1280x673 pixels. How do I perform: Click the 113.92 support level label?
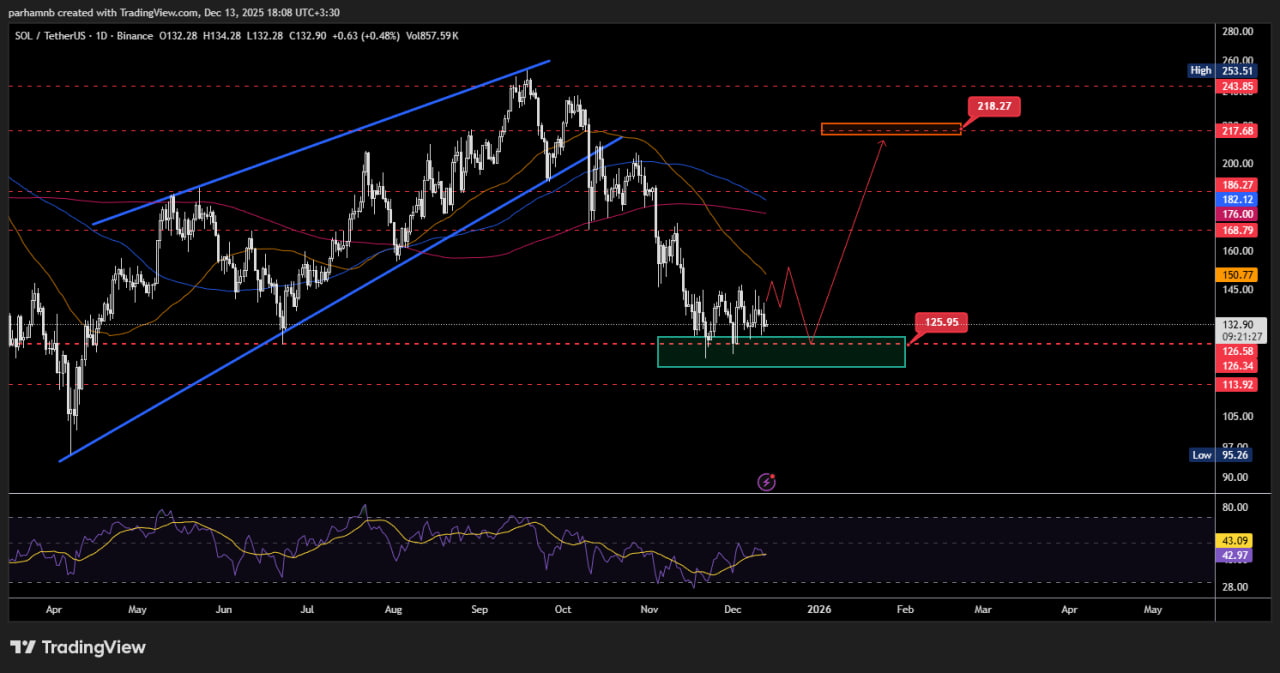coord(1235,385)
